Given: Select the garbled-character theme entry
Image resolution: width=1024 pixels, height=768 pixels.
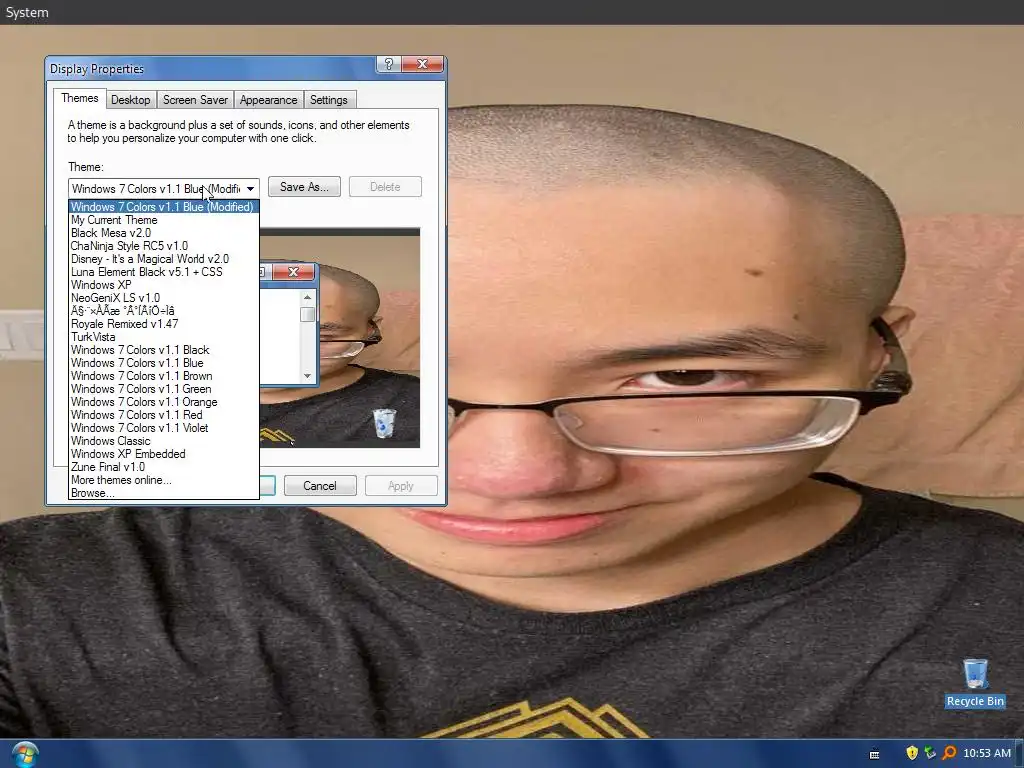Looking at the screenshot, I should pyautogui.click(x=163, y=311).
